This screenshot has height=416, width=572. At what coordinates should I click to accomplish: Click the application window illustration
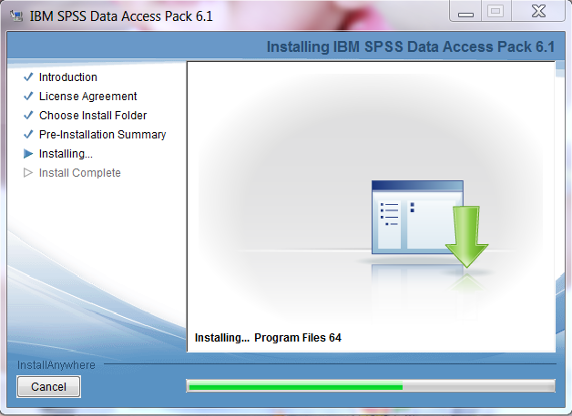coord(417,217)
